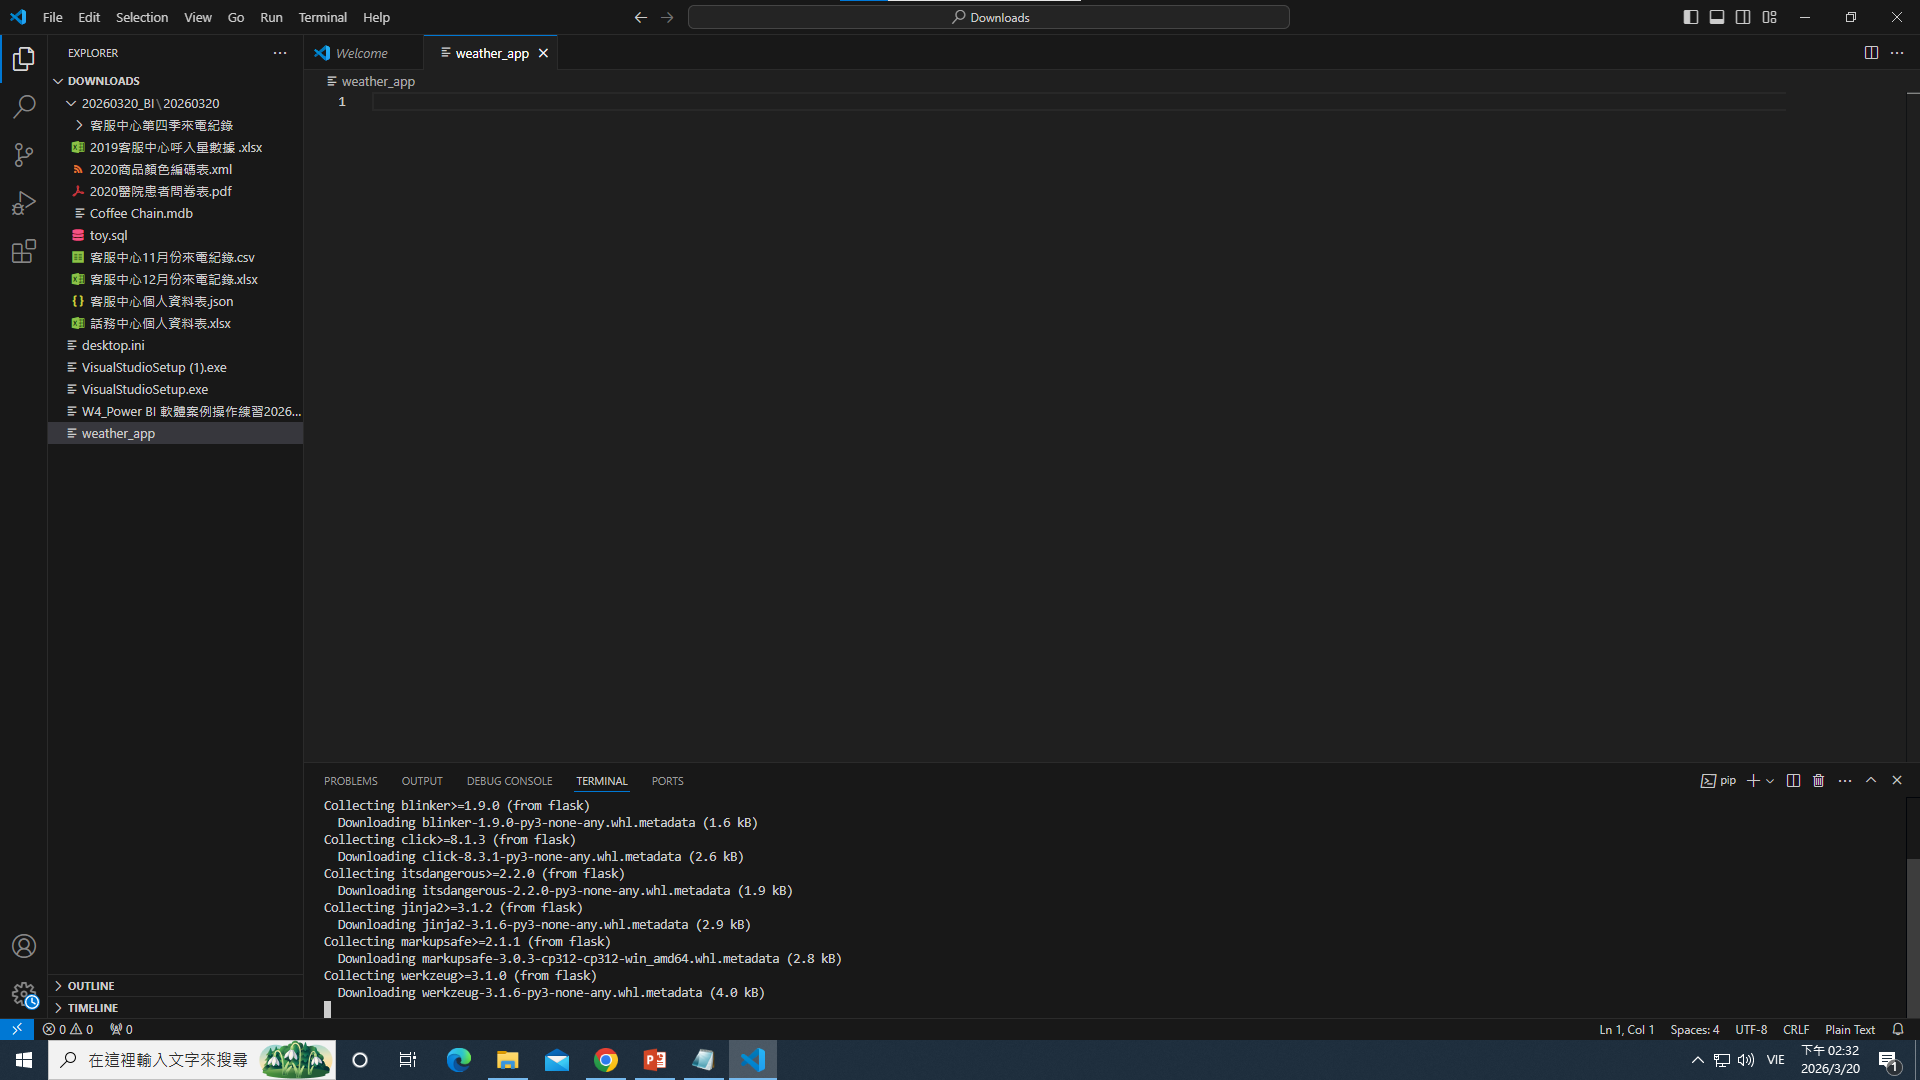Split the editor to the right

(x=1871, y=53)
